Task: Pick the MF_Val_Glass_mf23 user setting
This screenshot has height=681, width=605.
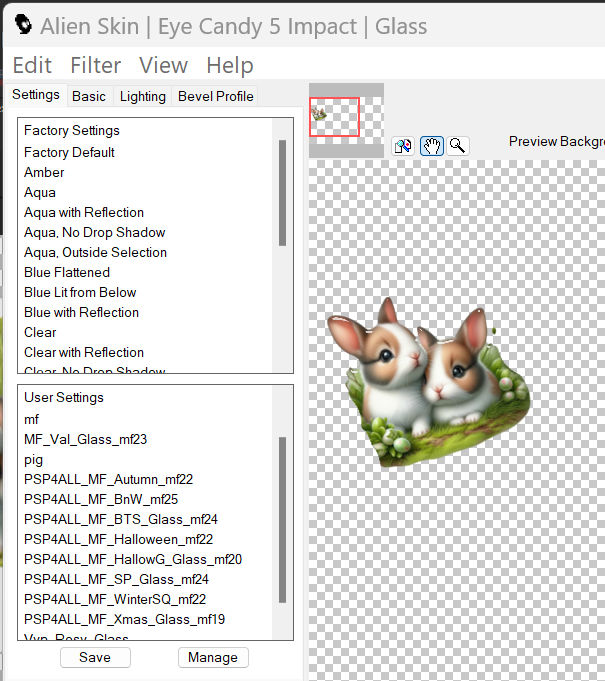Action: point(86,439)
